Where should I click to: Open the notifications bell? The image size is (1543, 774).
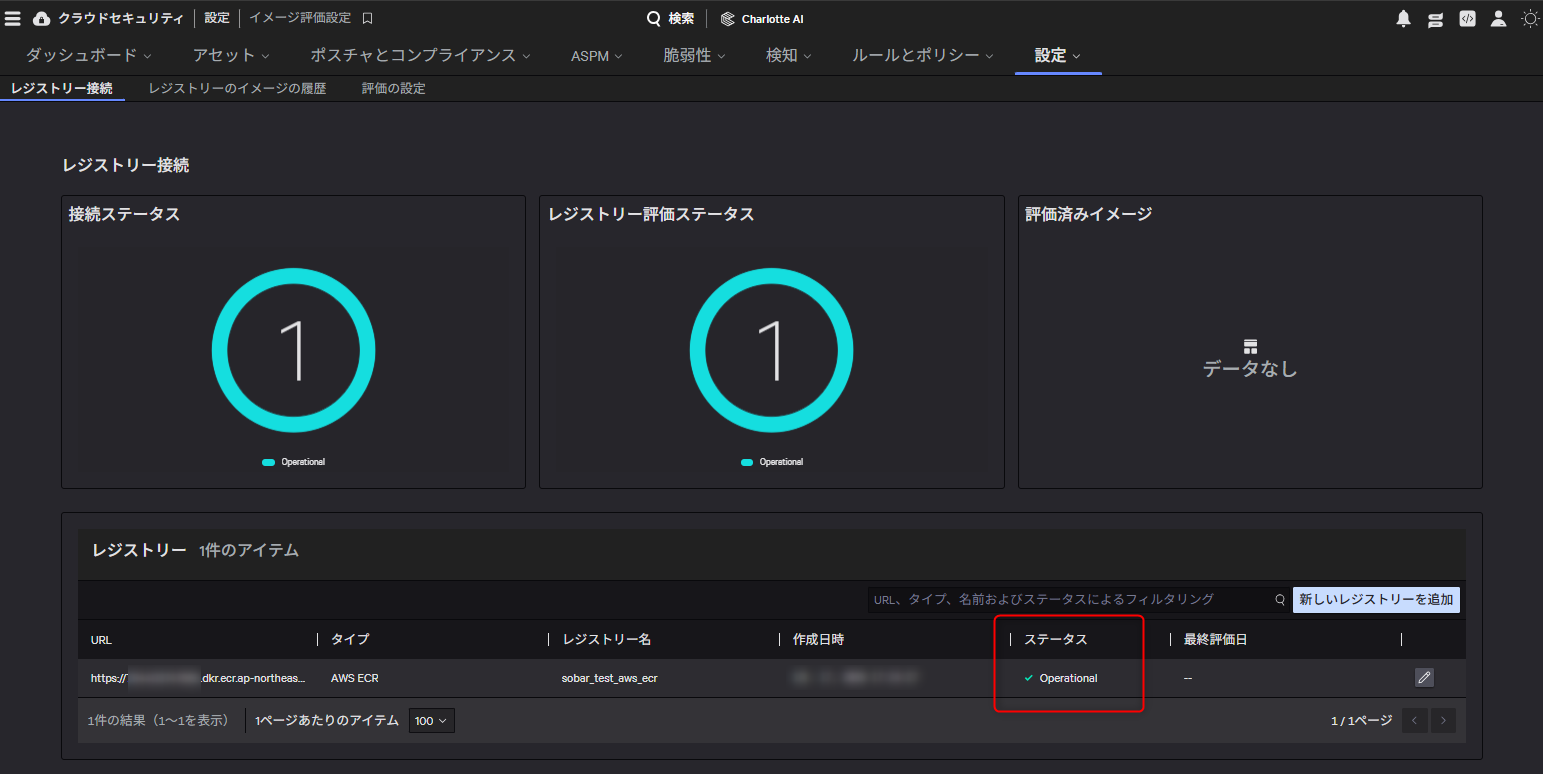[1403, 18]
